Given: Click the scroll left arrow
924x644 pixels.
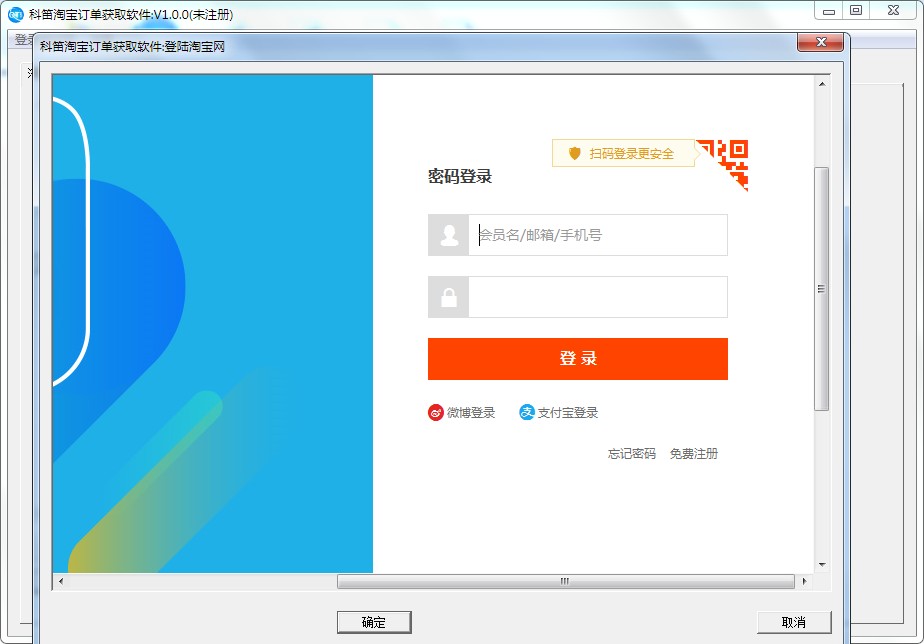Looking at the screenshot, I should 61,582.
